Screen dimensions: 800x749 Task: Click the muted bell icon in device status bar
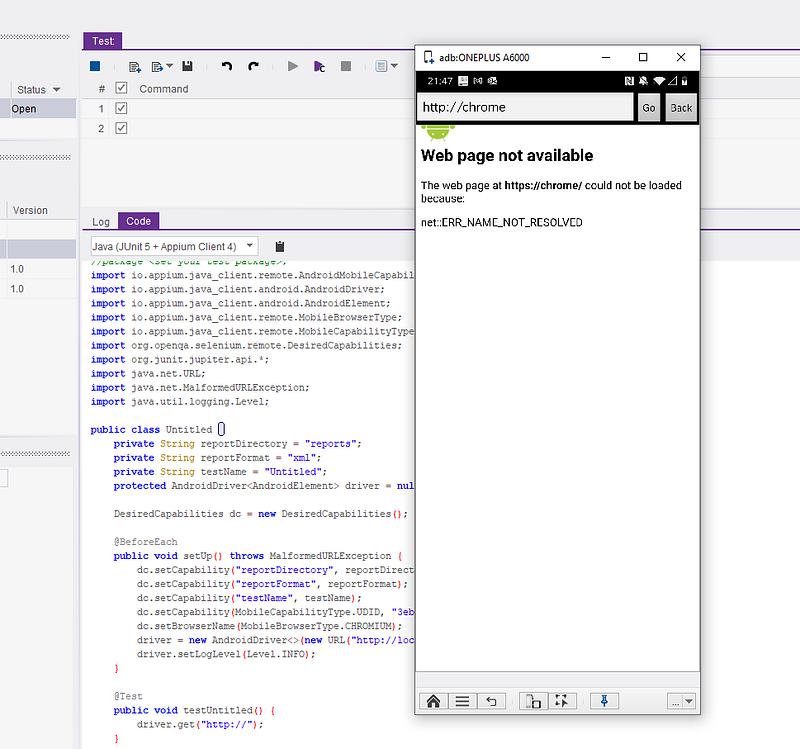(643, 81)
